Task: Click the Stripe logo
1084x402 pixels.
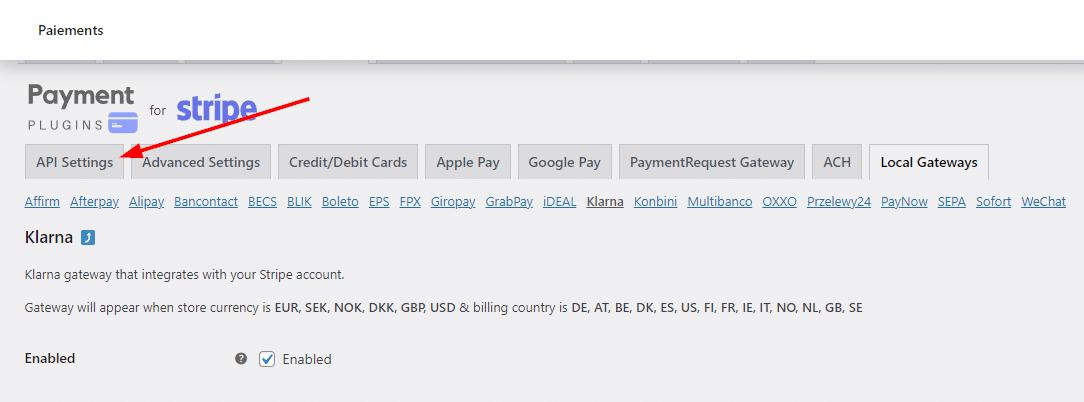Action: click(x=216, y=109)
